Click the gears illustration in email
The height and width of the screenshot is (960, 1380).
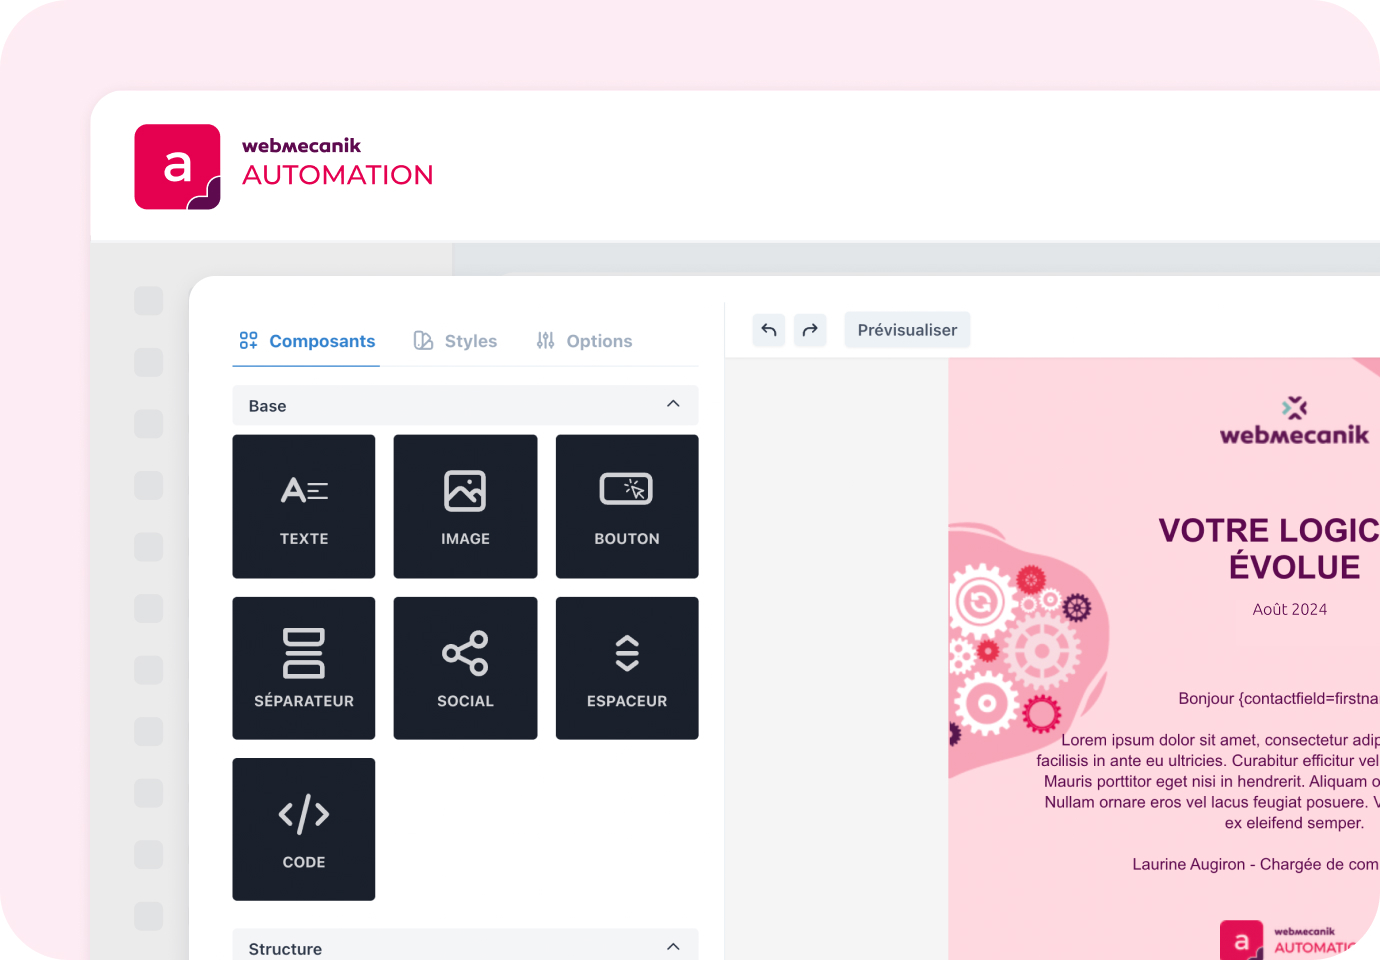(x=1020, y=650)
